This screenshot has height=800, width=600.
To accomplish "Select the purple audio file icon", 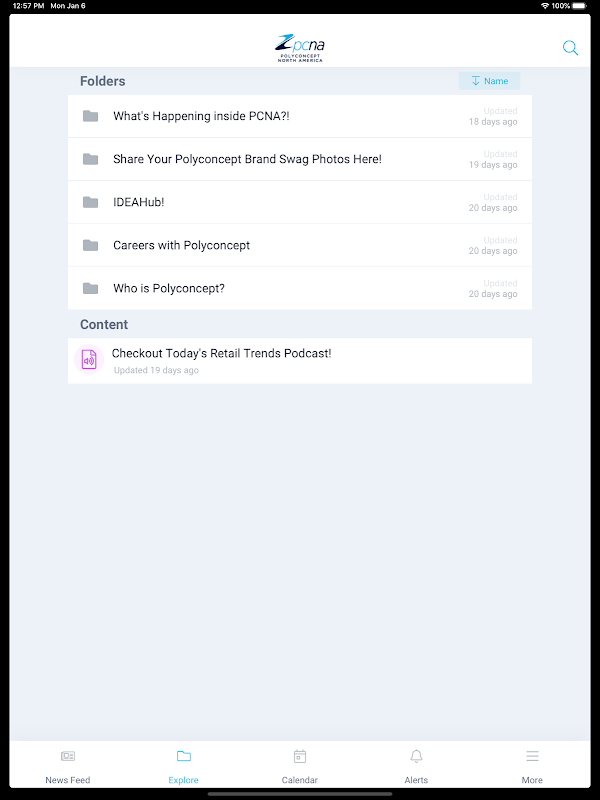I will click(89, 359).
